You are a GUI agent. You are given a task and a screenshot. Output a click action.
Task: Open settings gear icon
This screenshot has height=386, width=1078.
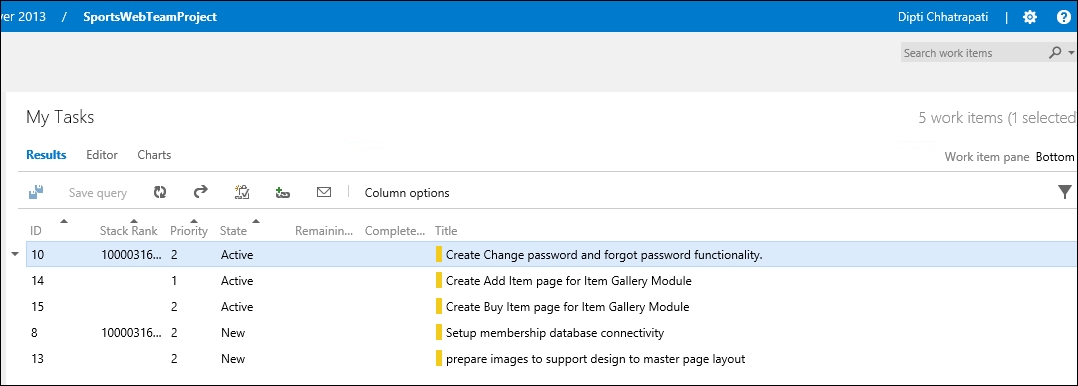(1029, 17)
